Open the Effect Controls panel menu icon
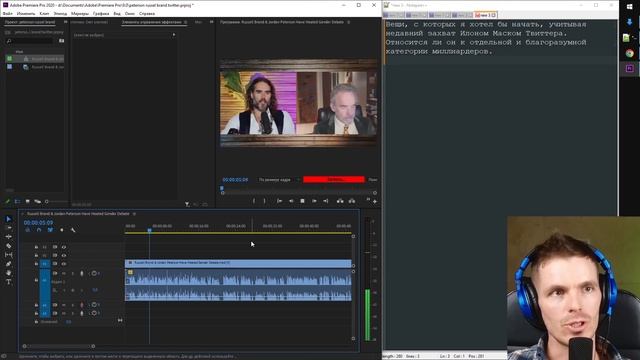This screenshot has height=360, width=640. (x=186, y=22)
